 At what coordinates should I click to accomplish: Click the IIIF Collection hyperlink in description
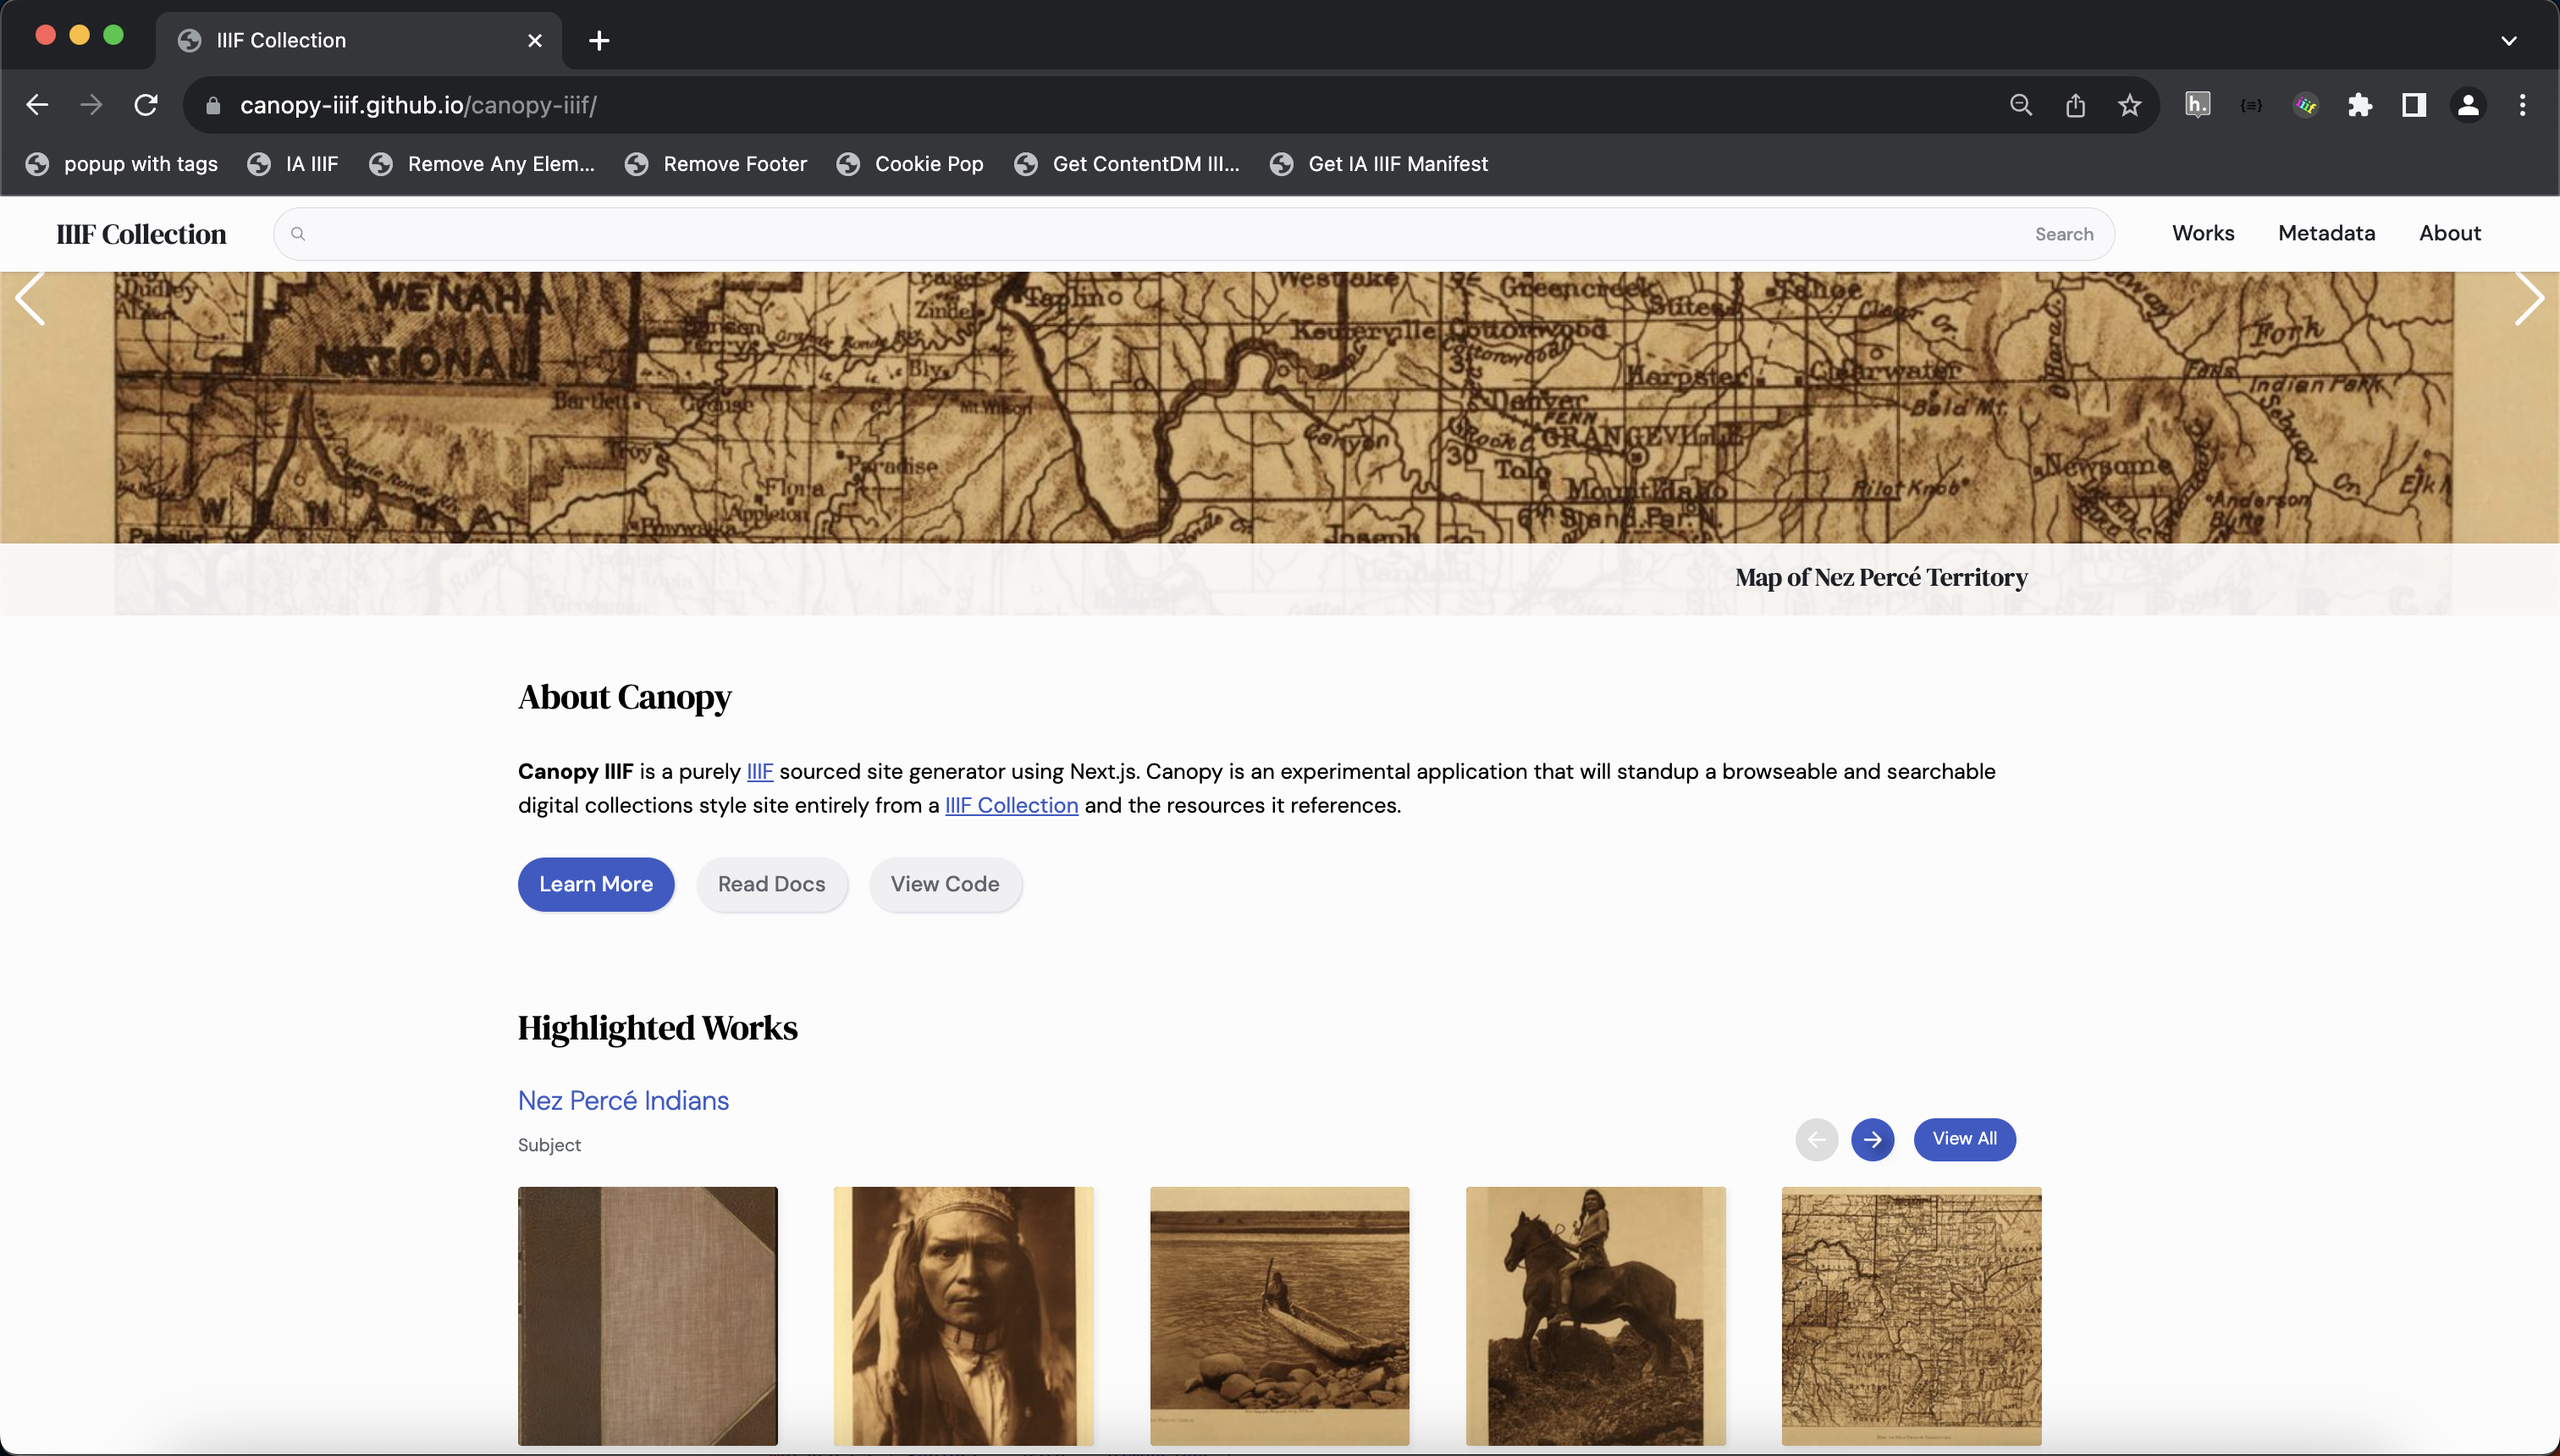click(1011, 805)
